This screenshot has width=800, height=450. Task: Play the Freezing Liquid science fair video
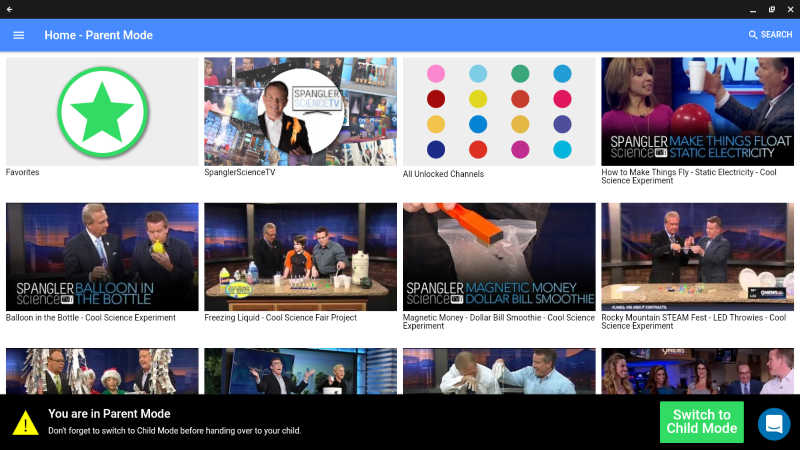[301, 257]
